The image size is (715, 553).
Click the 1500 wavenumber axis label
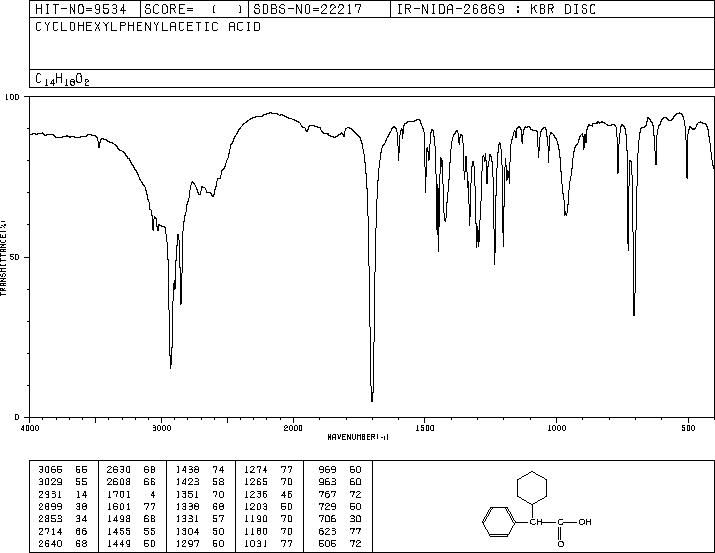click(425, 428)
